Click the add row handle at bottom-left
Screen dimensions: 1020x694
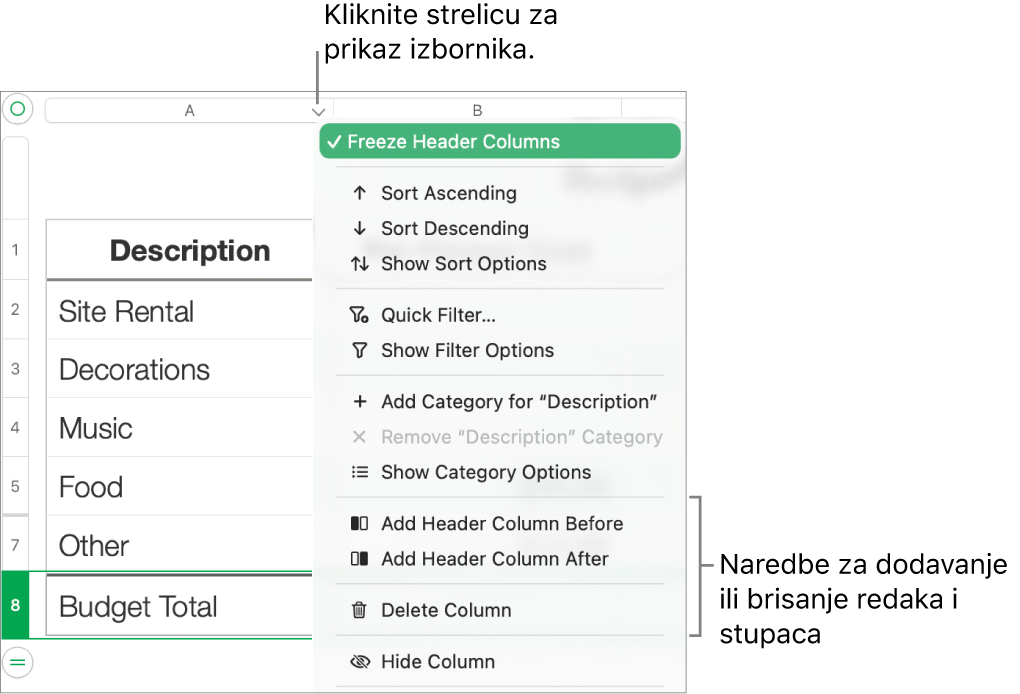tap(17, 660)
